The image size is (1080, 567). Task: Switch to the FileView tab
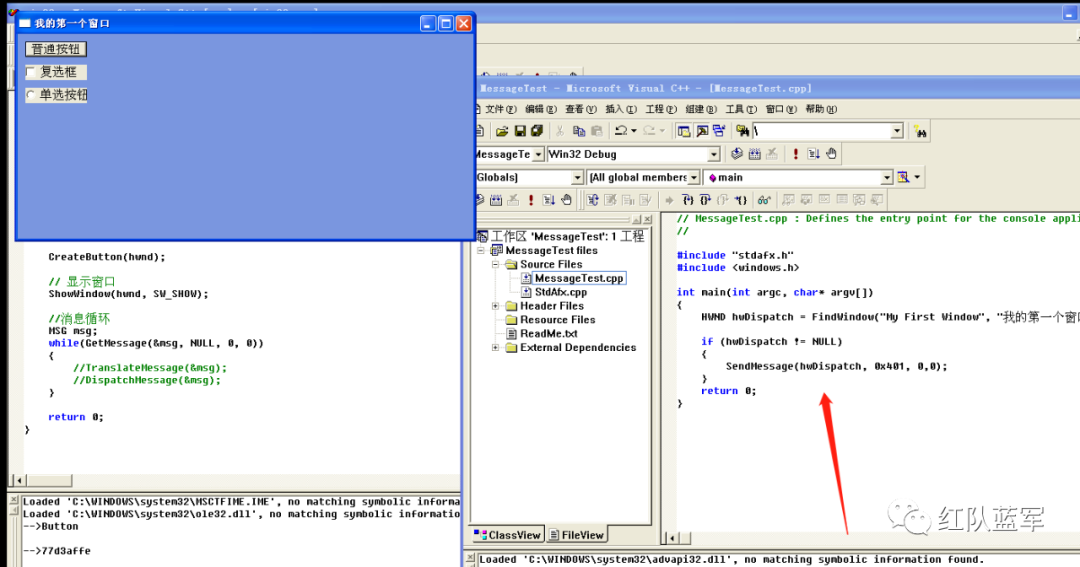point(577,535)
